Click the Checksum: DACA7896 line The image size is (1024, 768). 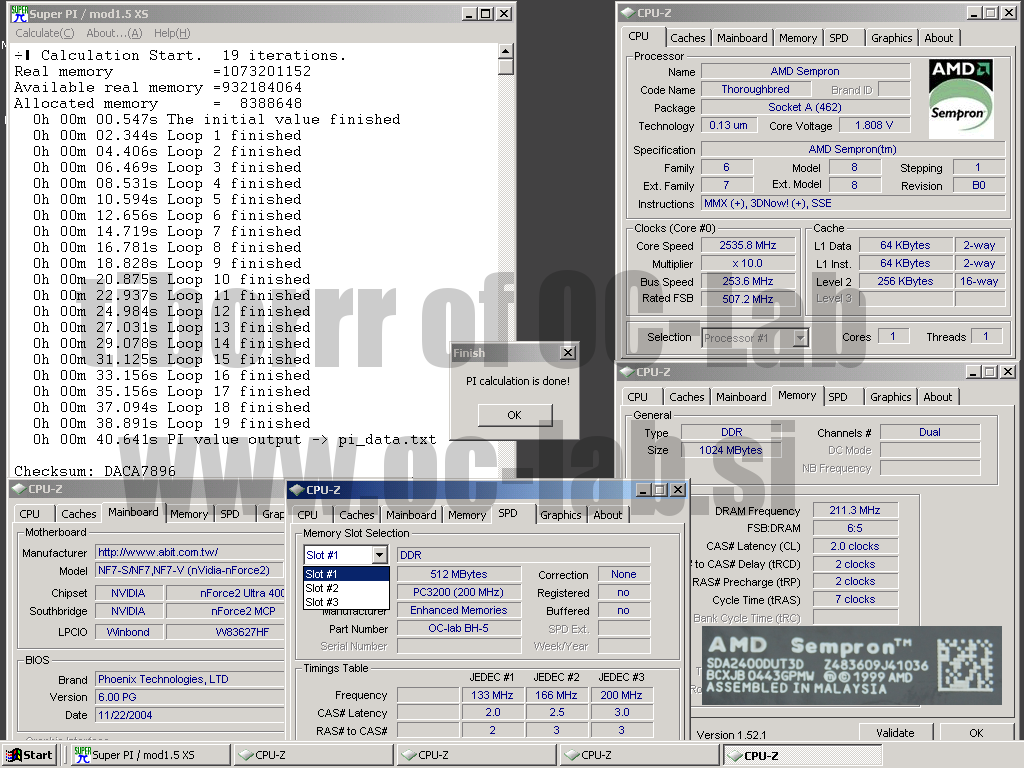[95, 471]
